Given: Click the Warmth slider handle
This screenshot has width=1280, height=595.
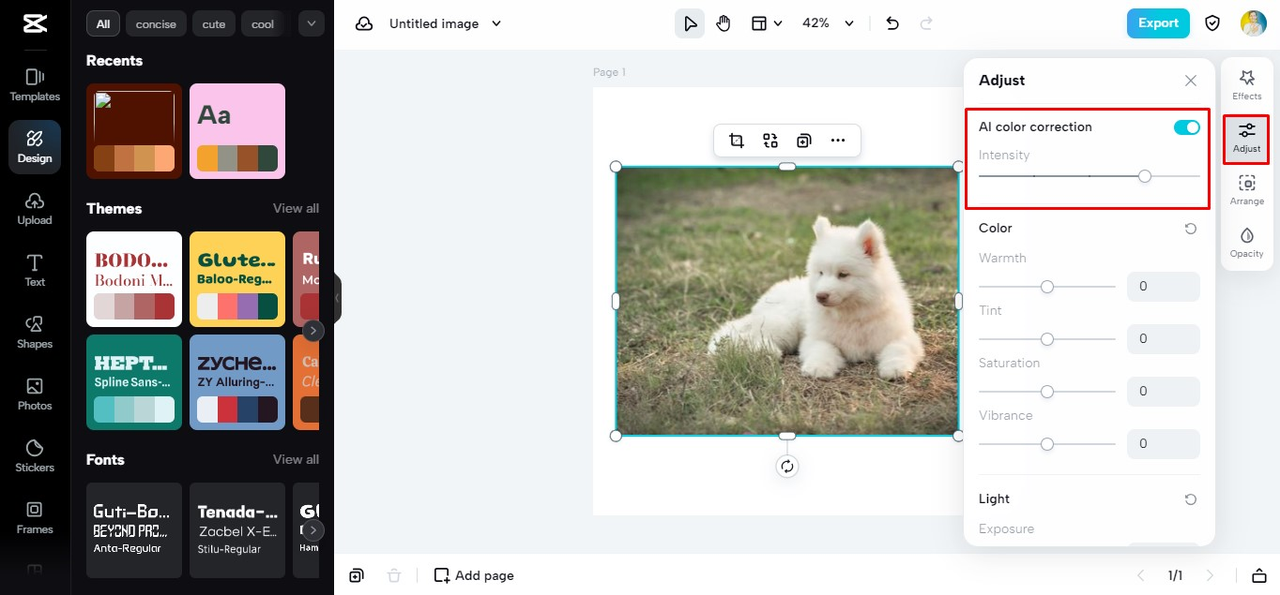Looking at the screenshot, I should pos(1047,286).
